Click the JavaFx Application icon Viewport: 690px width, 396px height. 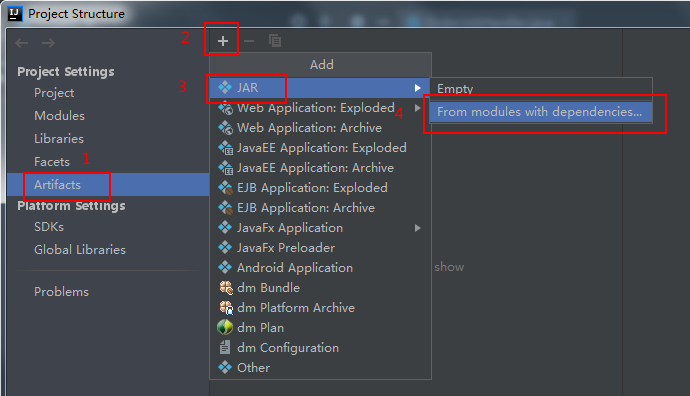[x=225, y=227]
